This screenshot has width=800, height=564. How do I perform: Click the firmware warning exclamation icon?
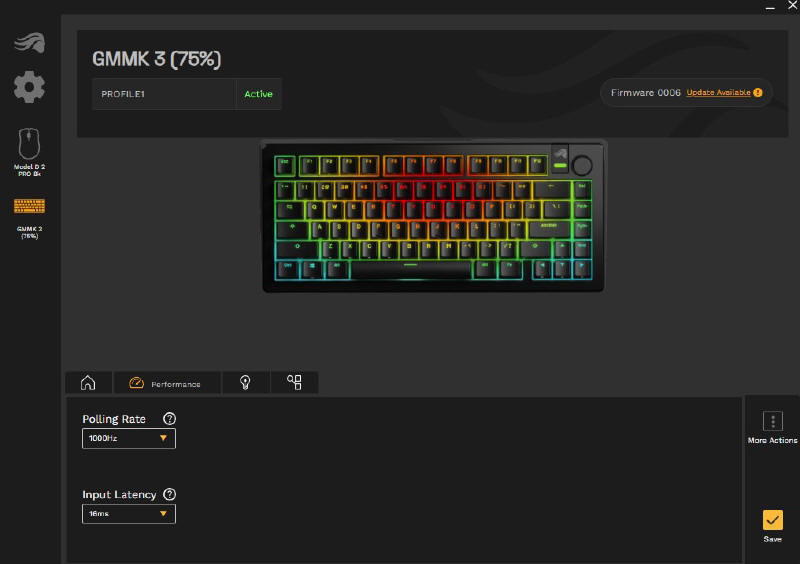coord(758,92)
